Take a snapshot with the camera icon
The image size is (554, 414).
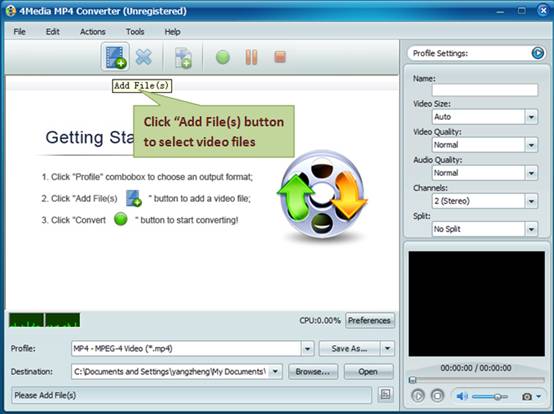(527, 397)
